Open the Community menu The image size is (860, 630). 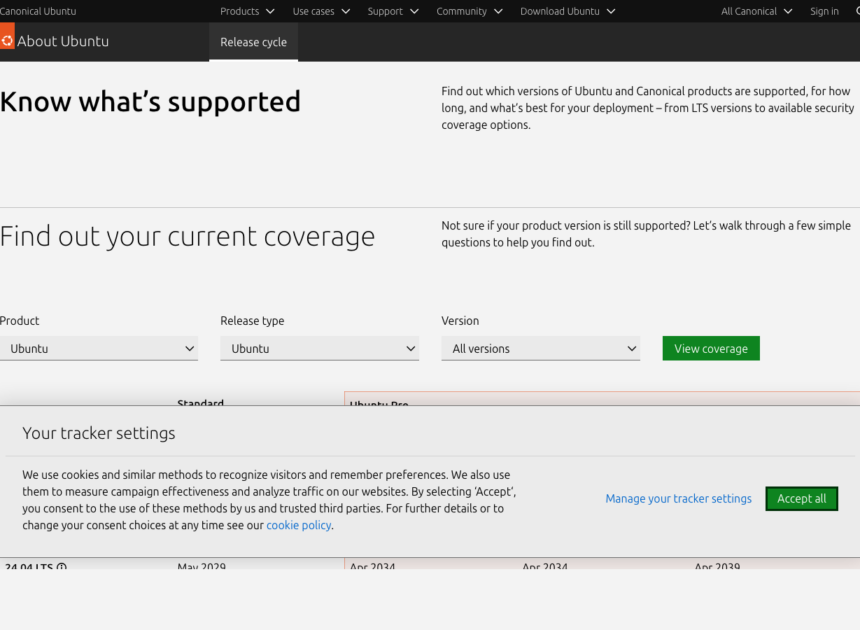coord(469,11)
